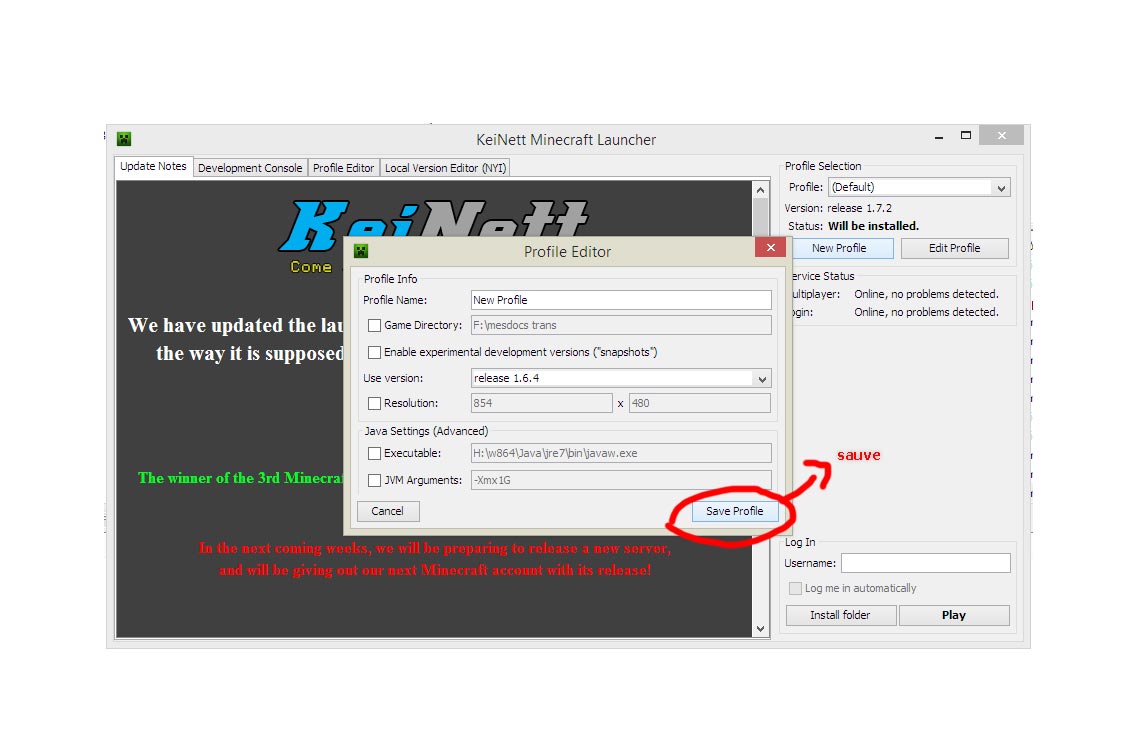Minimize the KeiNett Minecraft Launcher window

939,137
